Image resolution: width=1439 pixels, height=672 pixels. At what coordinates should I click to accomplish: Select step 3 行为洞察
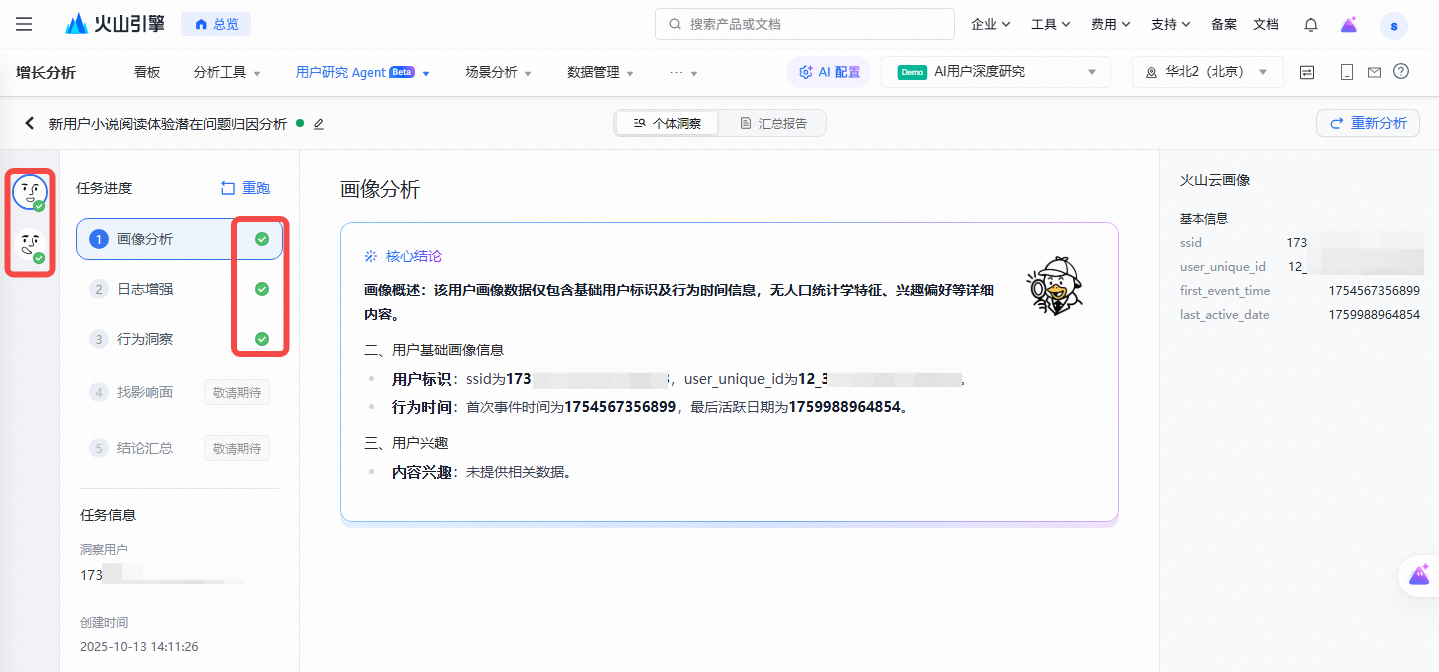point(145,339)
